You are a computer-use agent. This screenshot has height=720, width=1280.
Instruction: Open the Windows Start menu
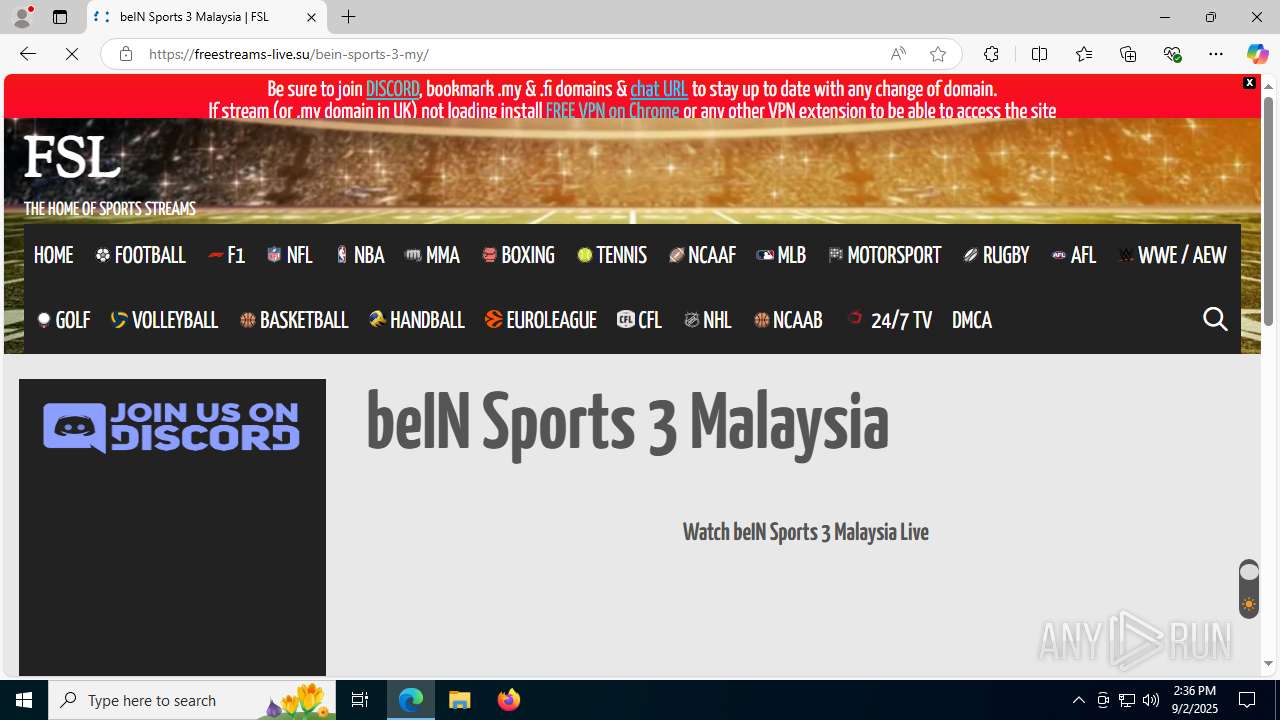point(24,700)
